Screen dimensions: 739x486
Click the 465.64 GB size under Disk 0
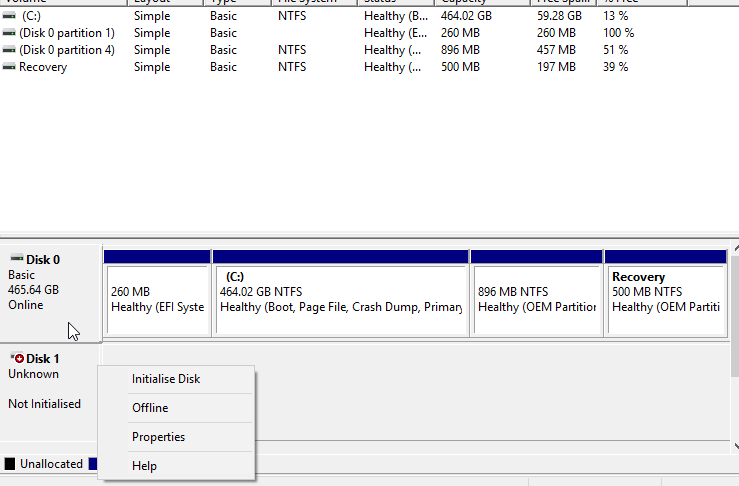point(33,289)
